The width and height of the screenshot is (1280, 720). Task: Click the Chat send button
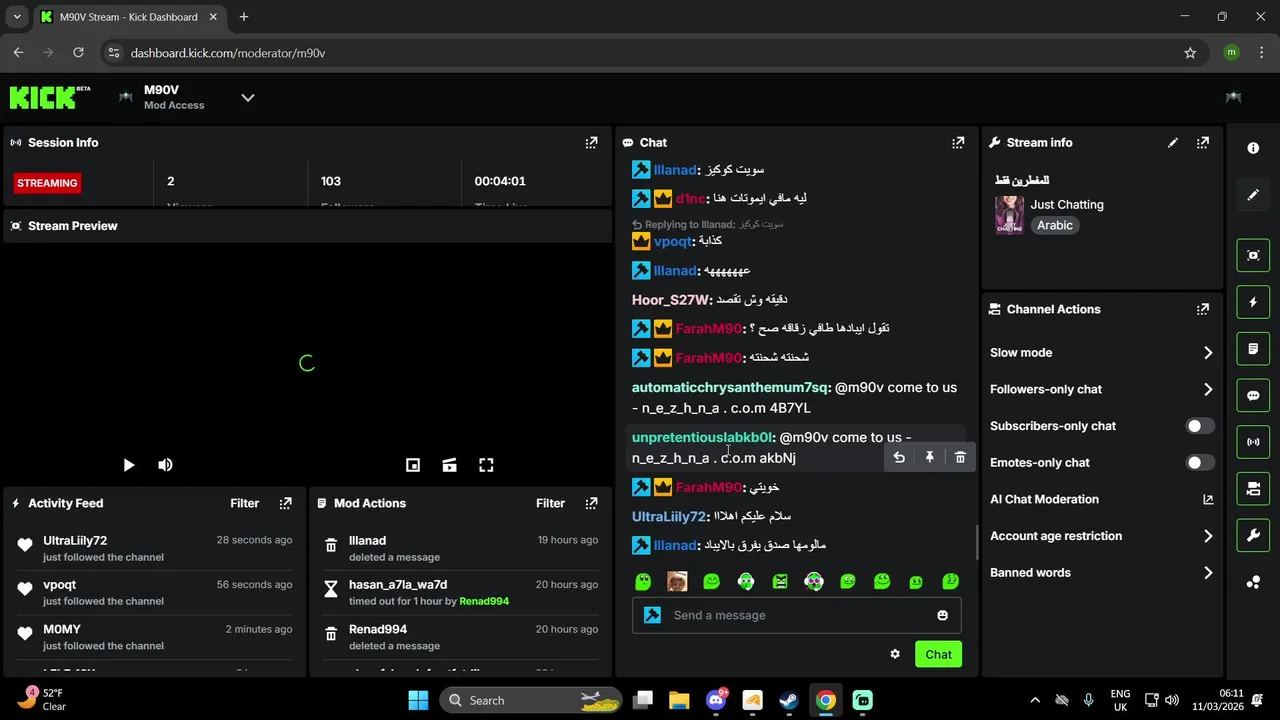(938, 654)
